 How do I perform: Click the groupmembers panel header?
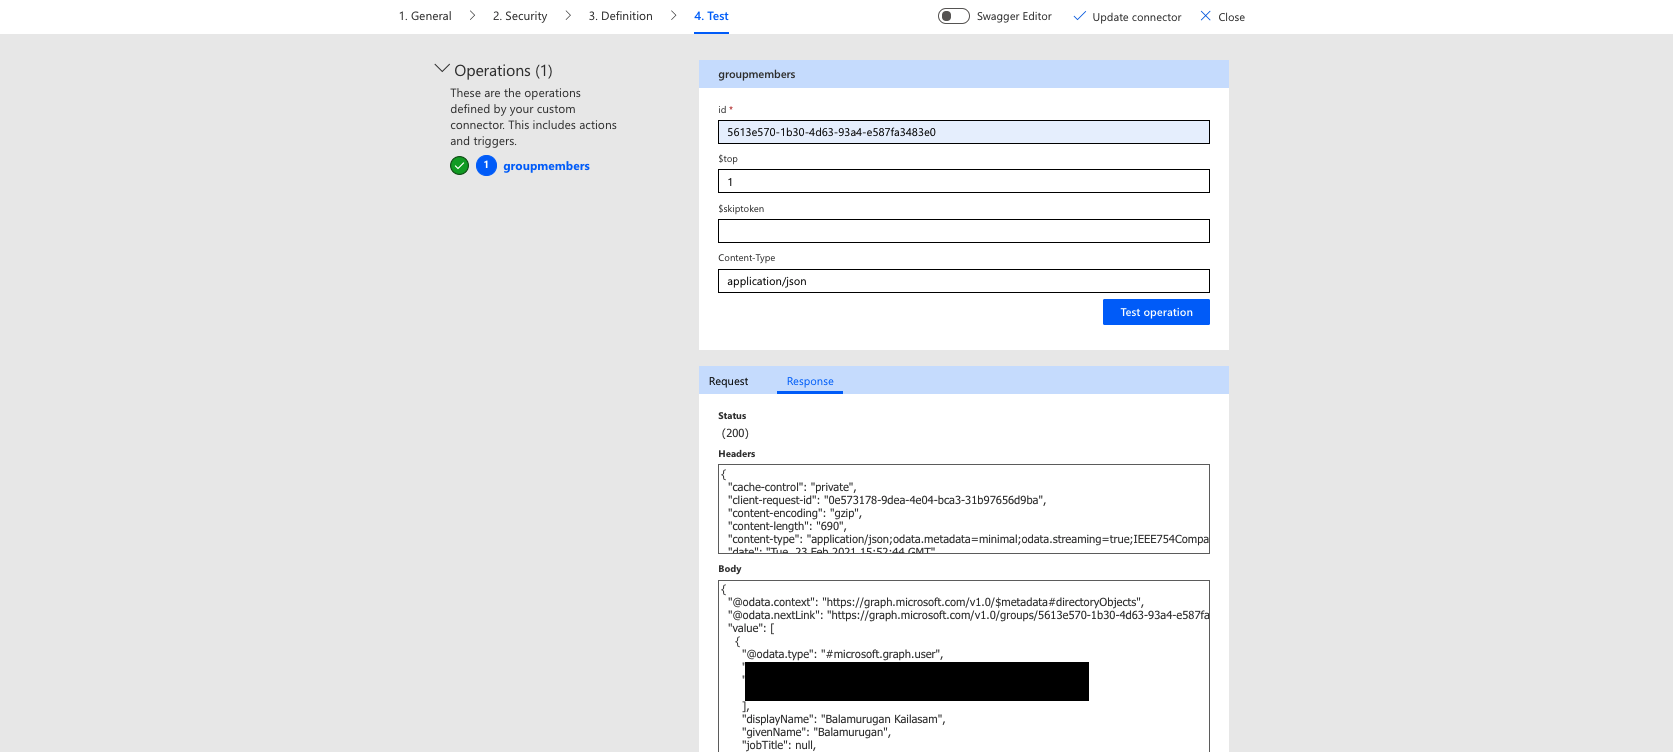point(964,74)
